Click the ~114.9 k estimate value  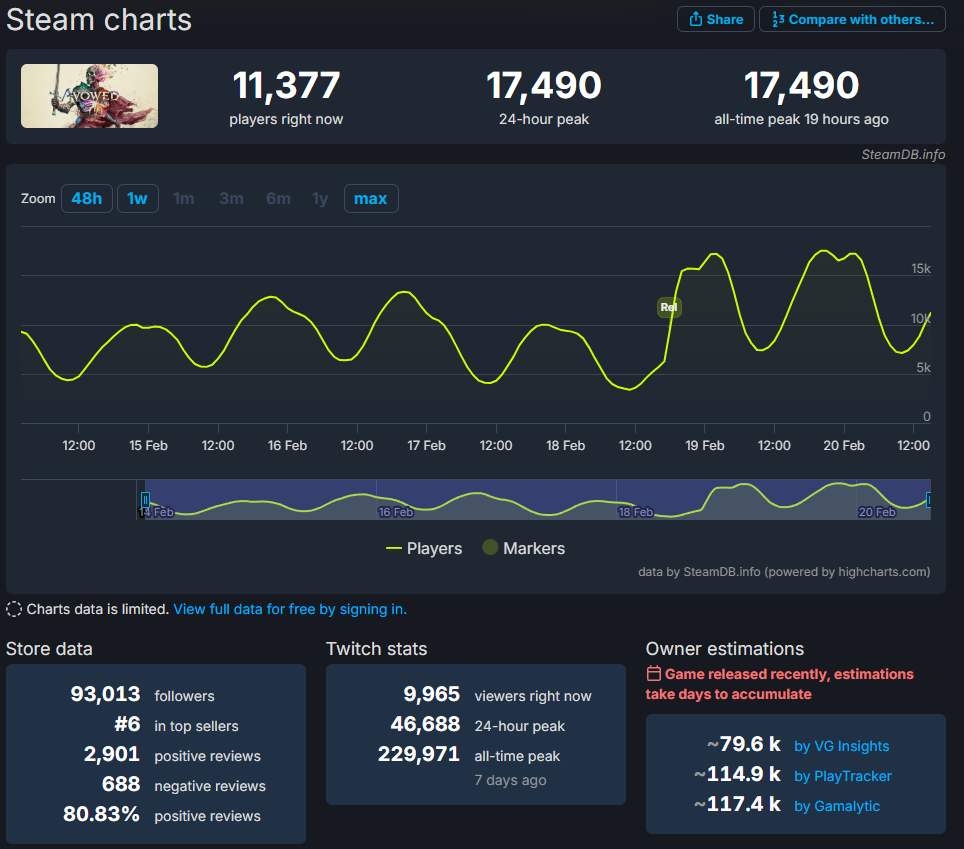pyautogui.click(x=738, y=774)
